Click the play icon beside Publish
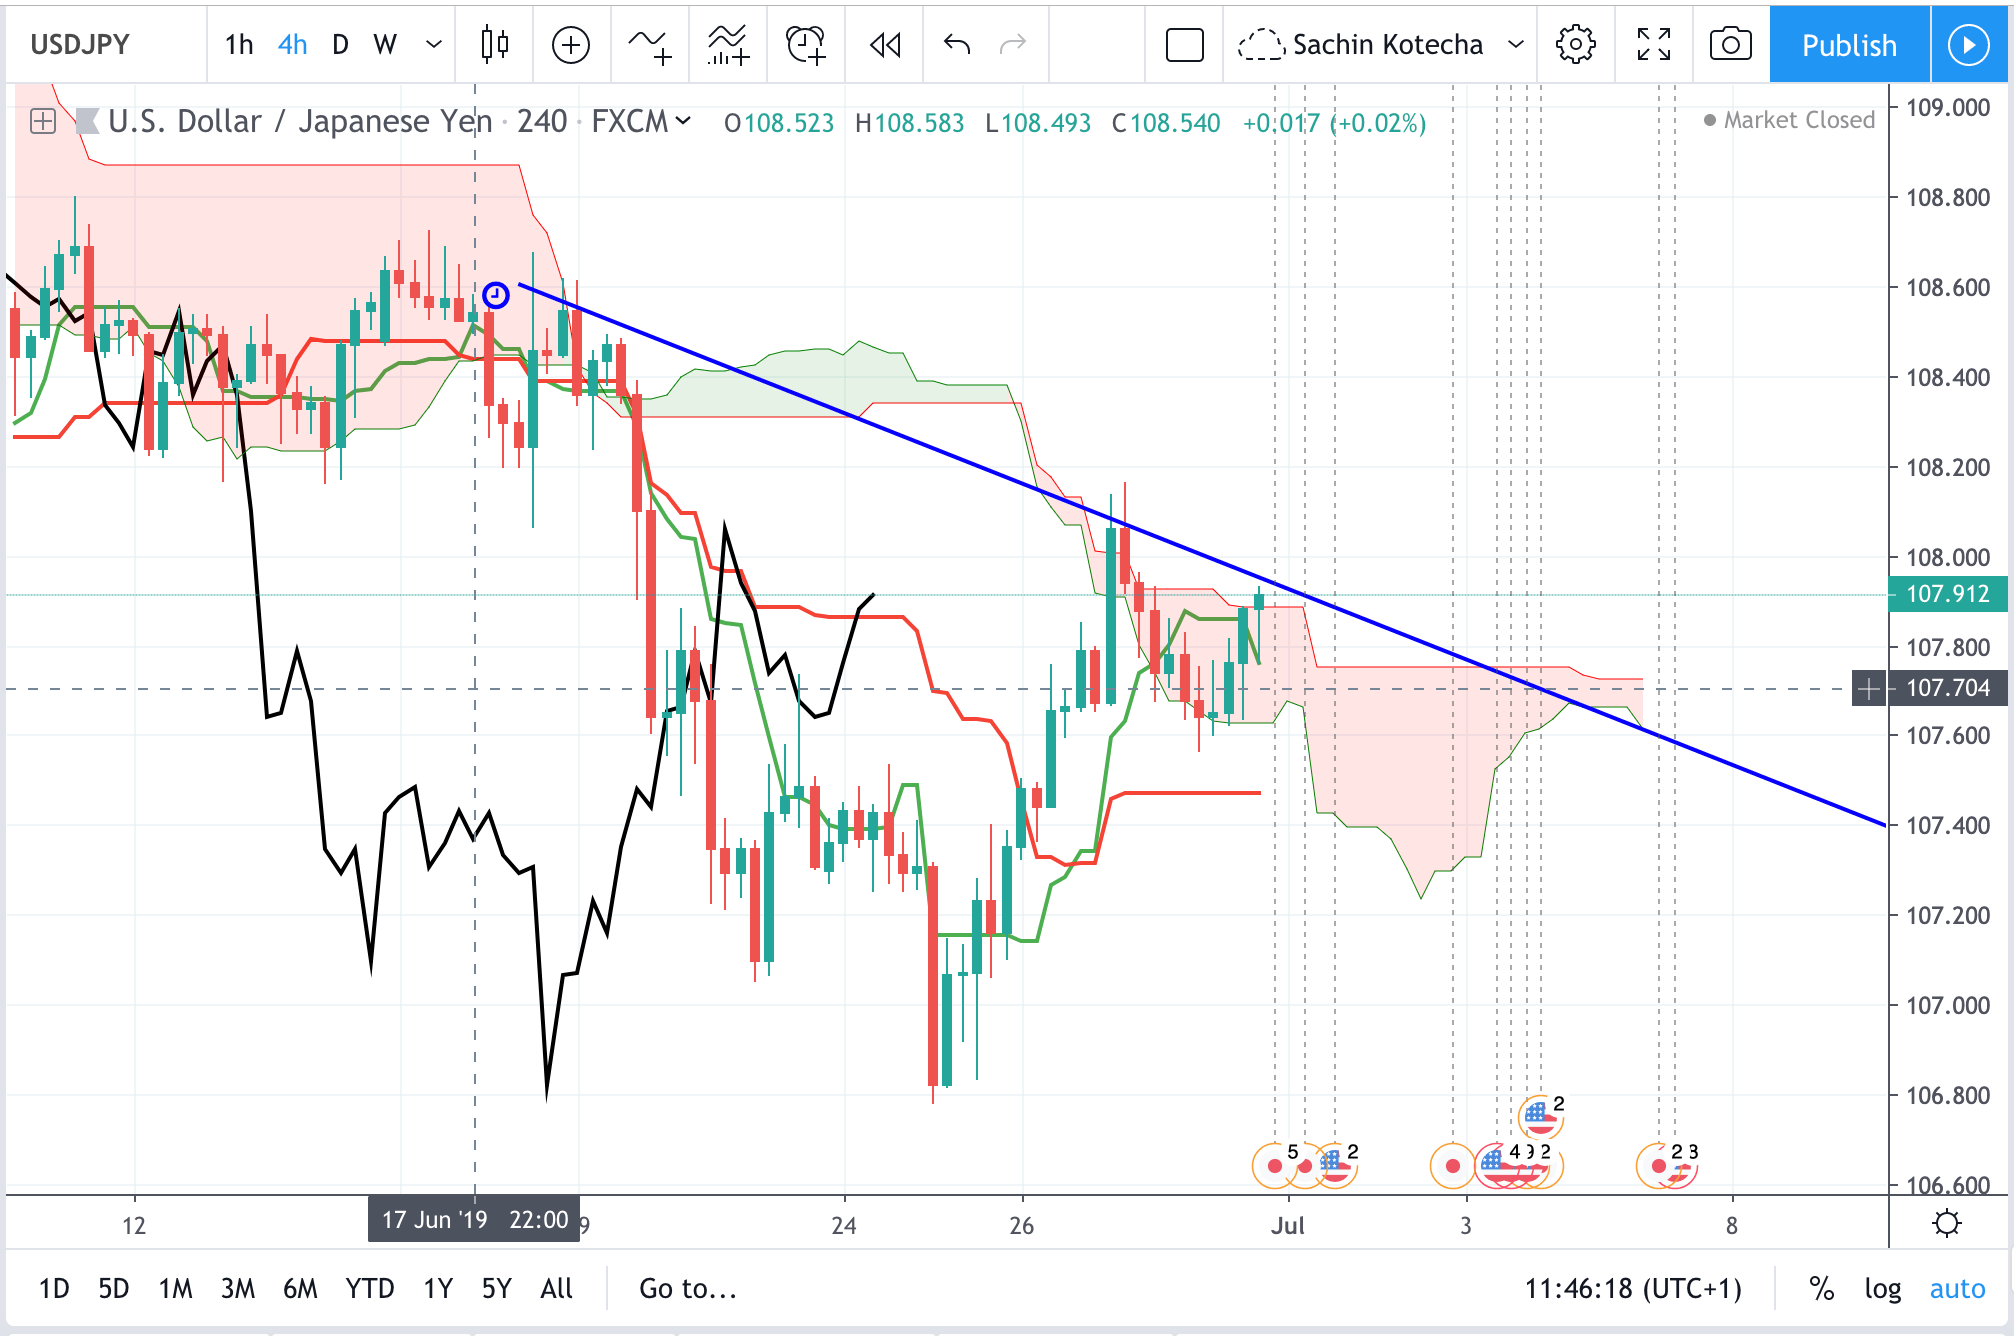2014x1336 pixels. [x=1969, y=44]
